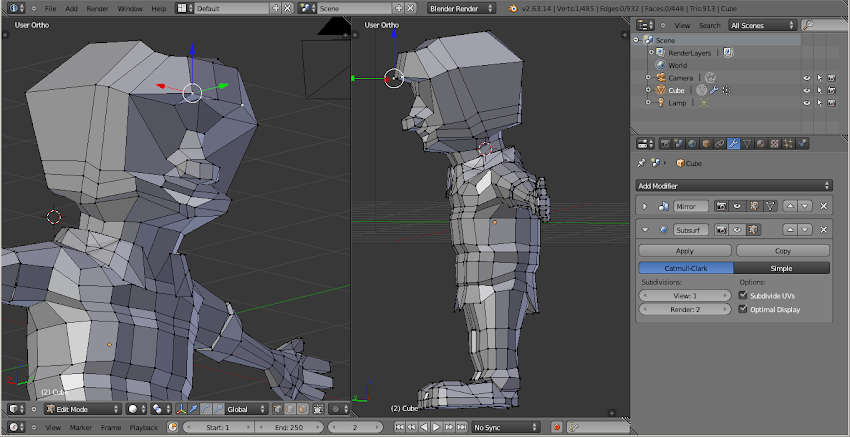850x437 pixels.
Task: Remove the Mirror modifier with X
Action: coord(823,206)
